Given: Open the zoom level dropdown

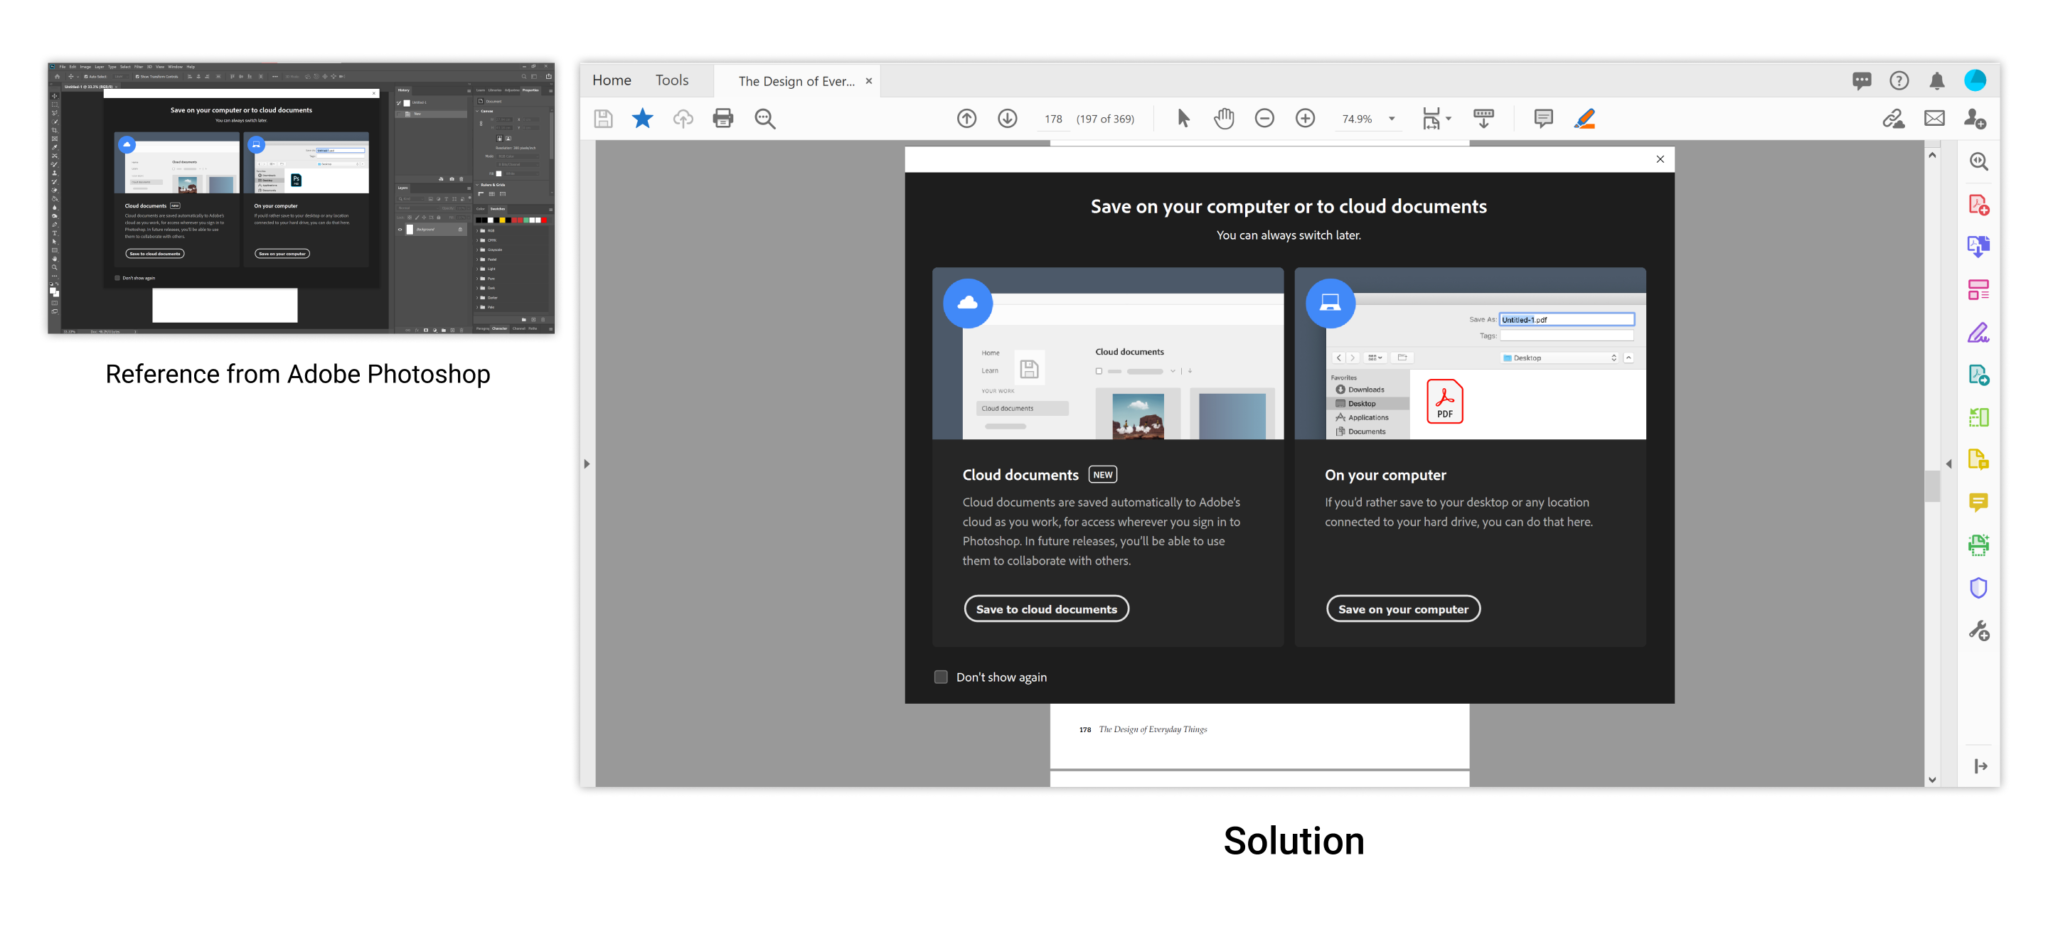Looking at the screenshot, I should pos(1390,118).
